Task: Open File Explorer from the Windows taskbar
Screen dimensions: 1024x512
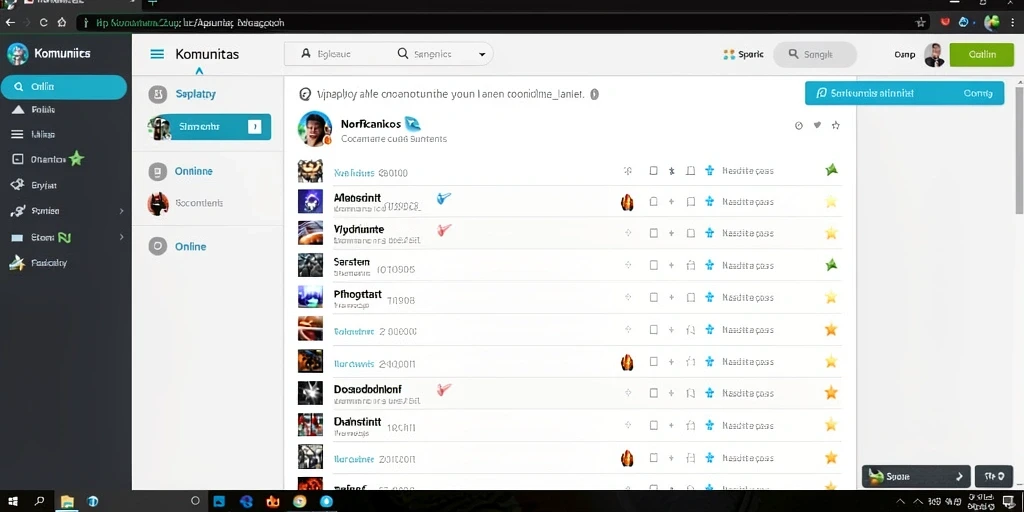Action: point(67,502)
